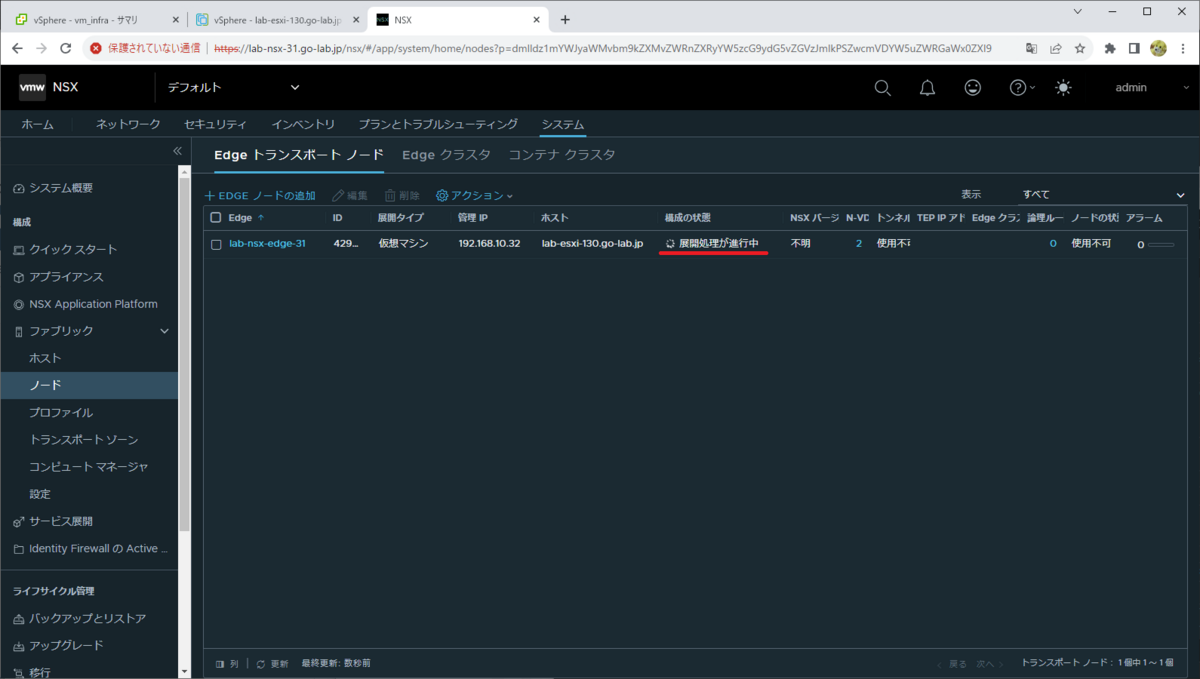Switch to the コンテナ クラスタ tab
The height and width of the screenshot is (679, 1200).
pyautogui.click(x=562, y=155)
